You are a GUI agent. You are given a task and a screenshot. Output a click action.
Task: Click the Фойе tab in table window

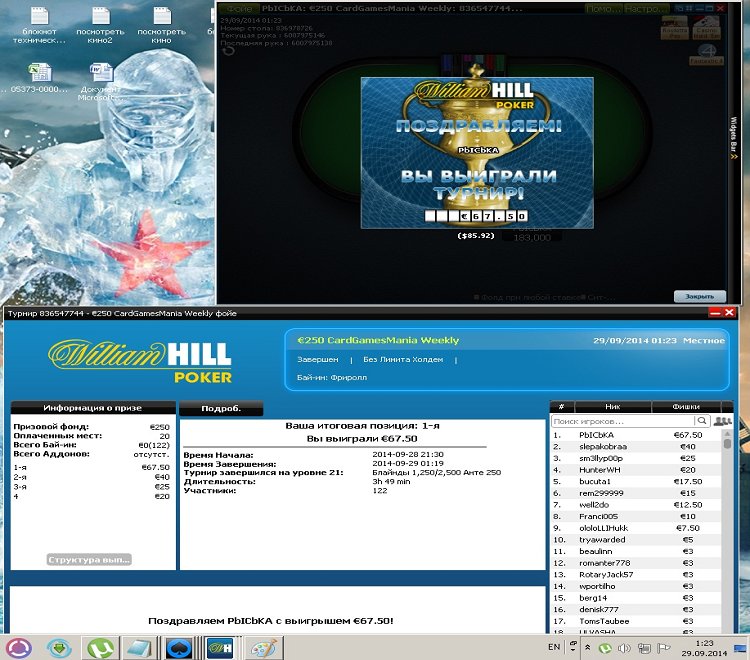coord(239,9)
